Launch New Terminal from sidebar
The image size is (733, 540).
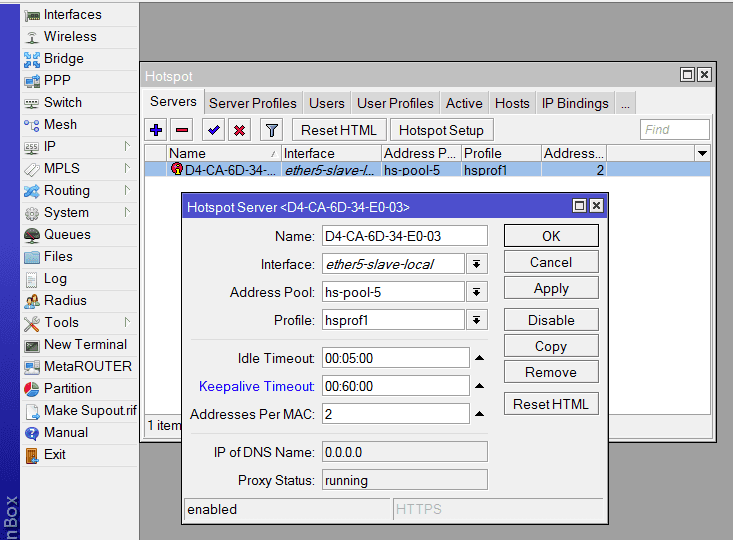click(x=85, y=344)
